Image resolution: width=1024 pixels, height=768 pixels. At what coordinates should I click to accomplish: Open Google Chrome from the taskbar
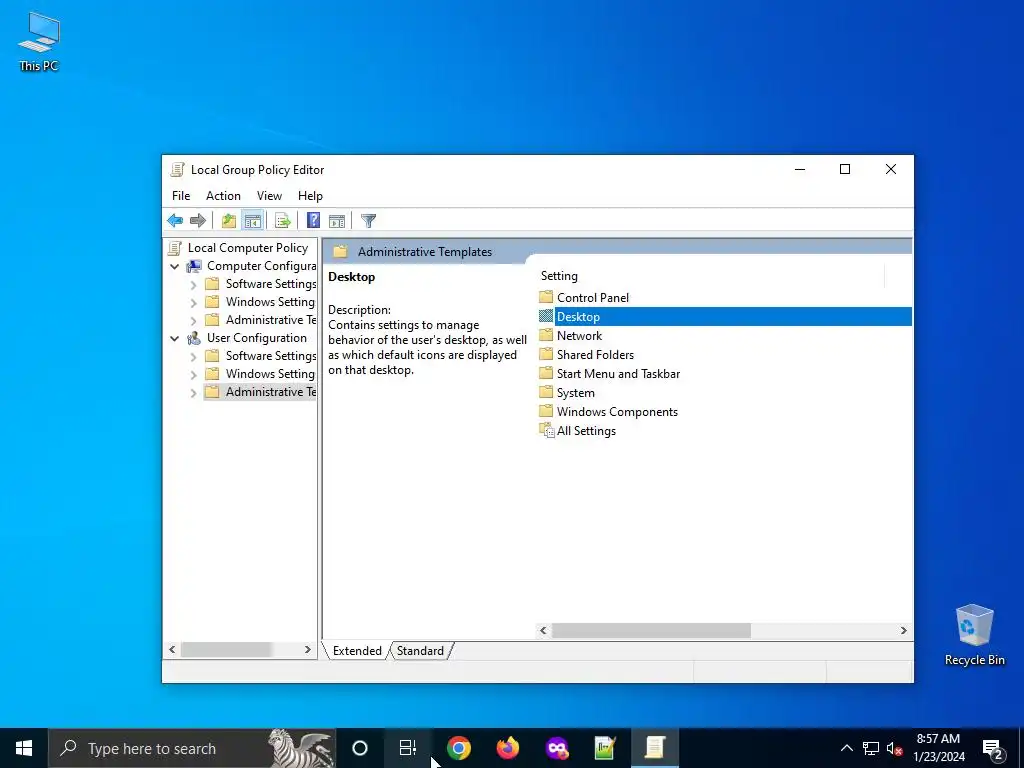[x=458, y=748]
